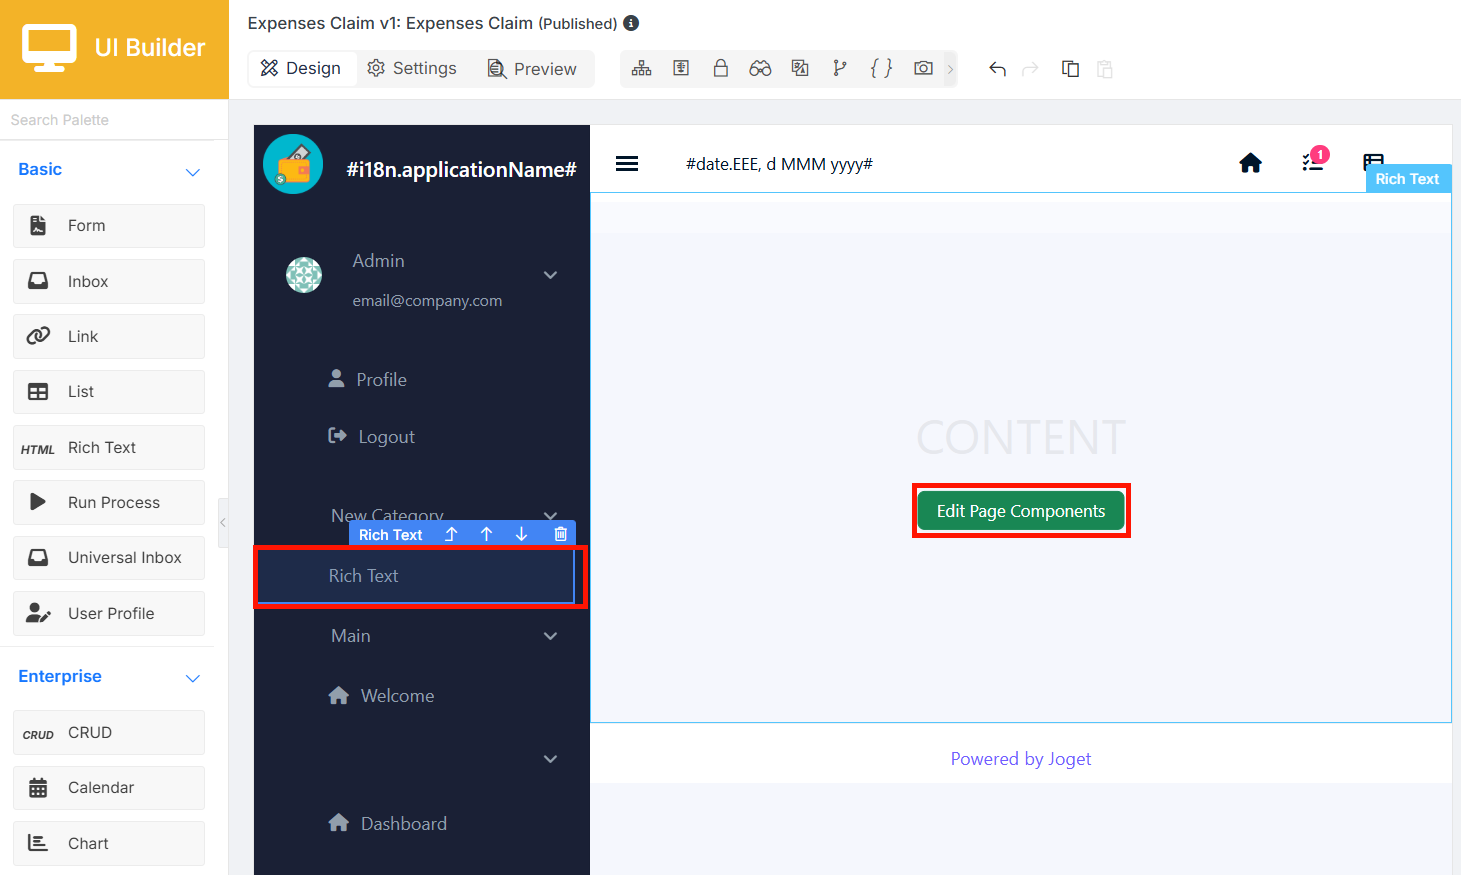Collapse the Basic palette section
Screen dimensions: 1461x875
coord(193,171)
